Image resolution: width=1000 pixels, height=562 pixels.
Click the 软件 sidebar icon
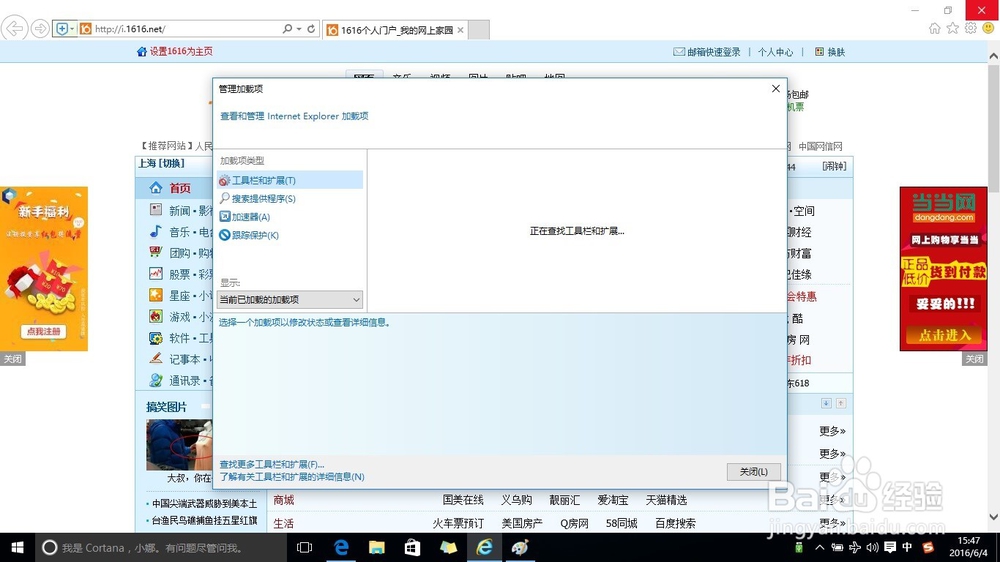(156, 337)
